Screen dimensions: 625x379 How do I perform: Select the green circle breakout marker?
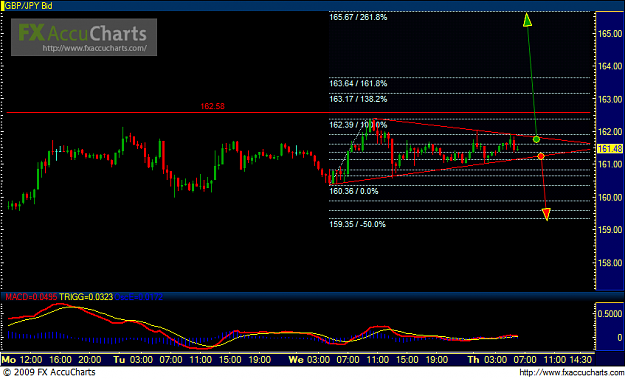537,139
